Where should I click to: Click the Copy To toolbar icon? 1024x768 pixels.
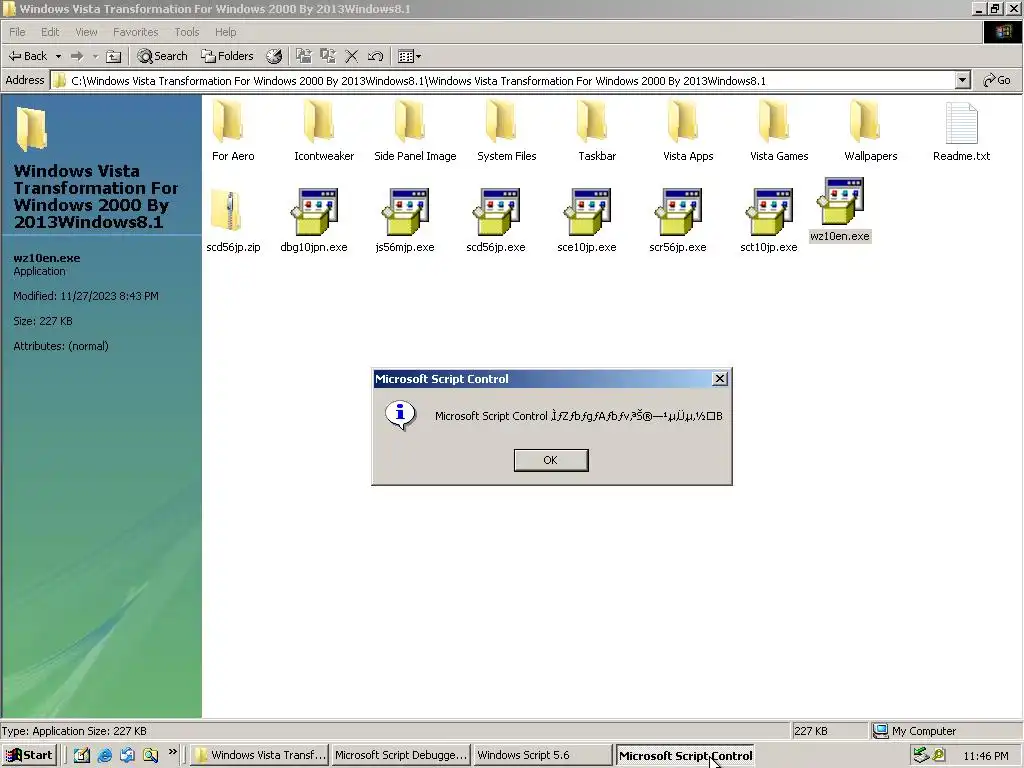coord(328,56)
